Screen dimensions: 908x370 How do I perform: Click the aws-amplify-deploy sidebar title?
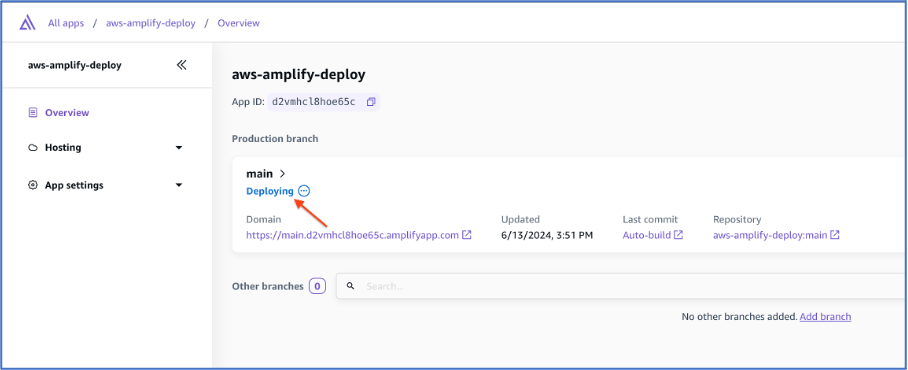75,65
